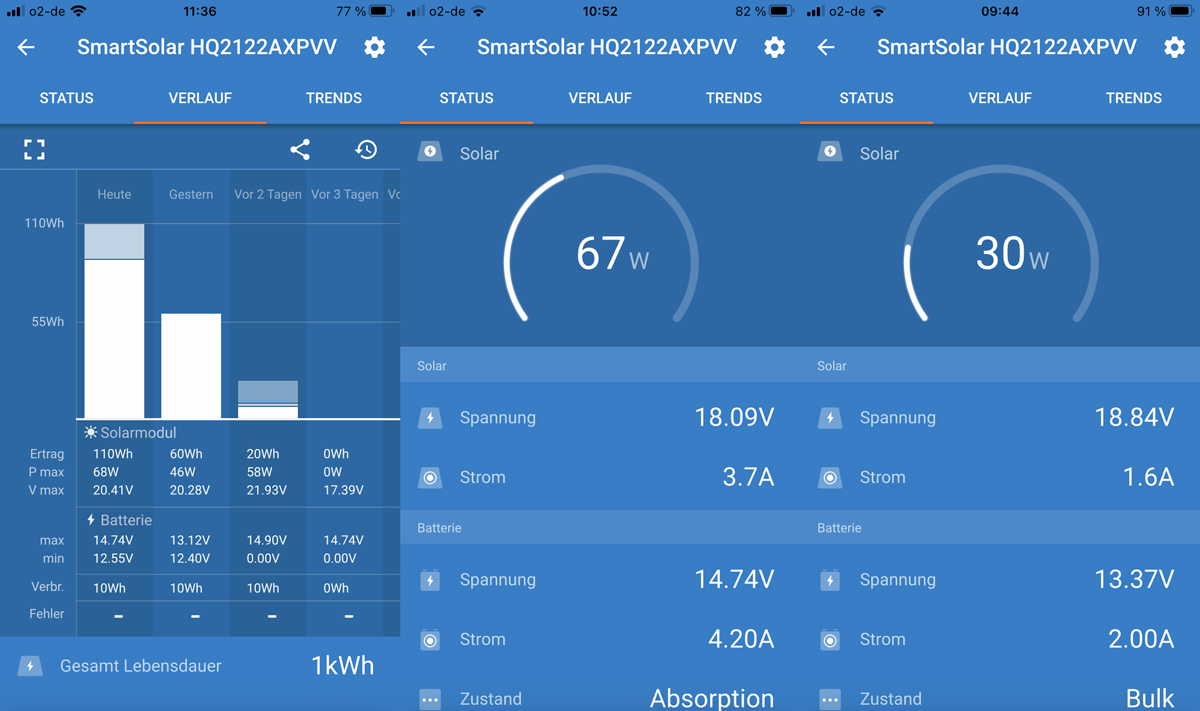Image resolution: width=1200 pixels, height=711 pixels.
Task: Go back from the 10:52 screen
Action: click(426, 47)
